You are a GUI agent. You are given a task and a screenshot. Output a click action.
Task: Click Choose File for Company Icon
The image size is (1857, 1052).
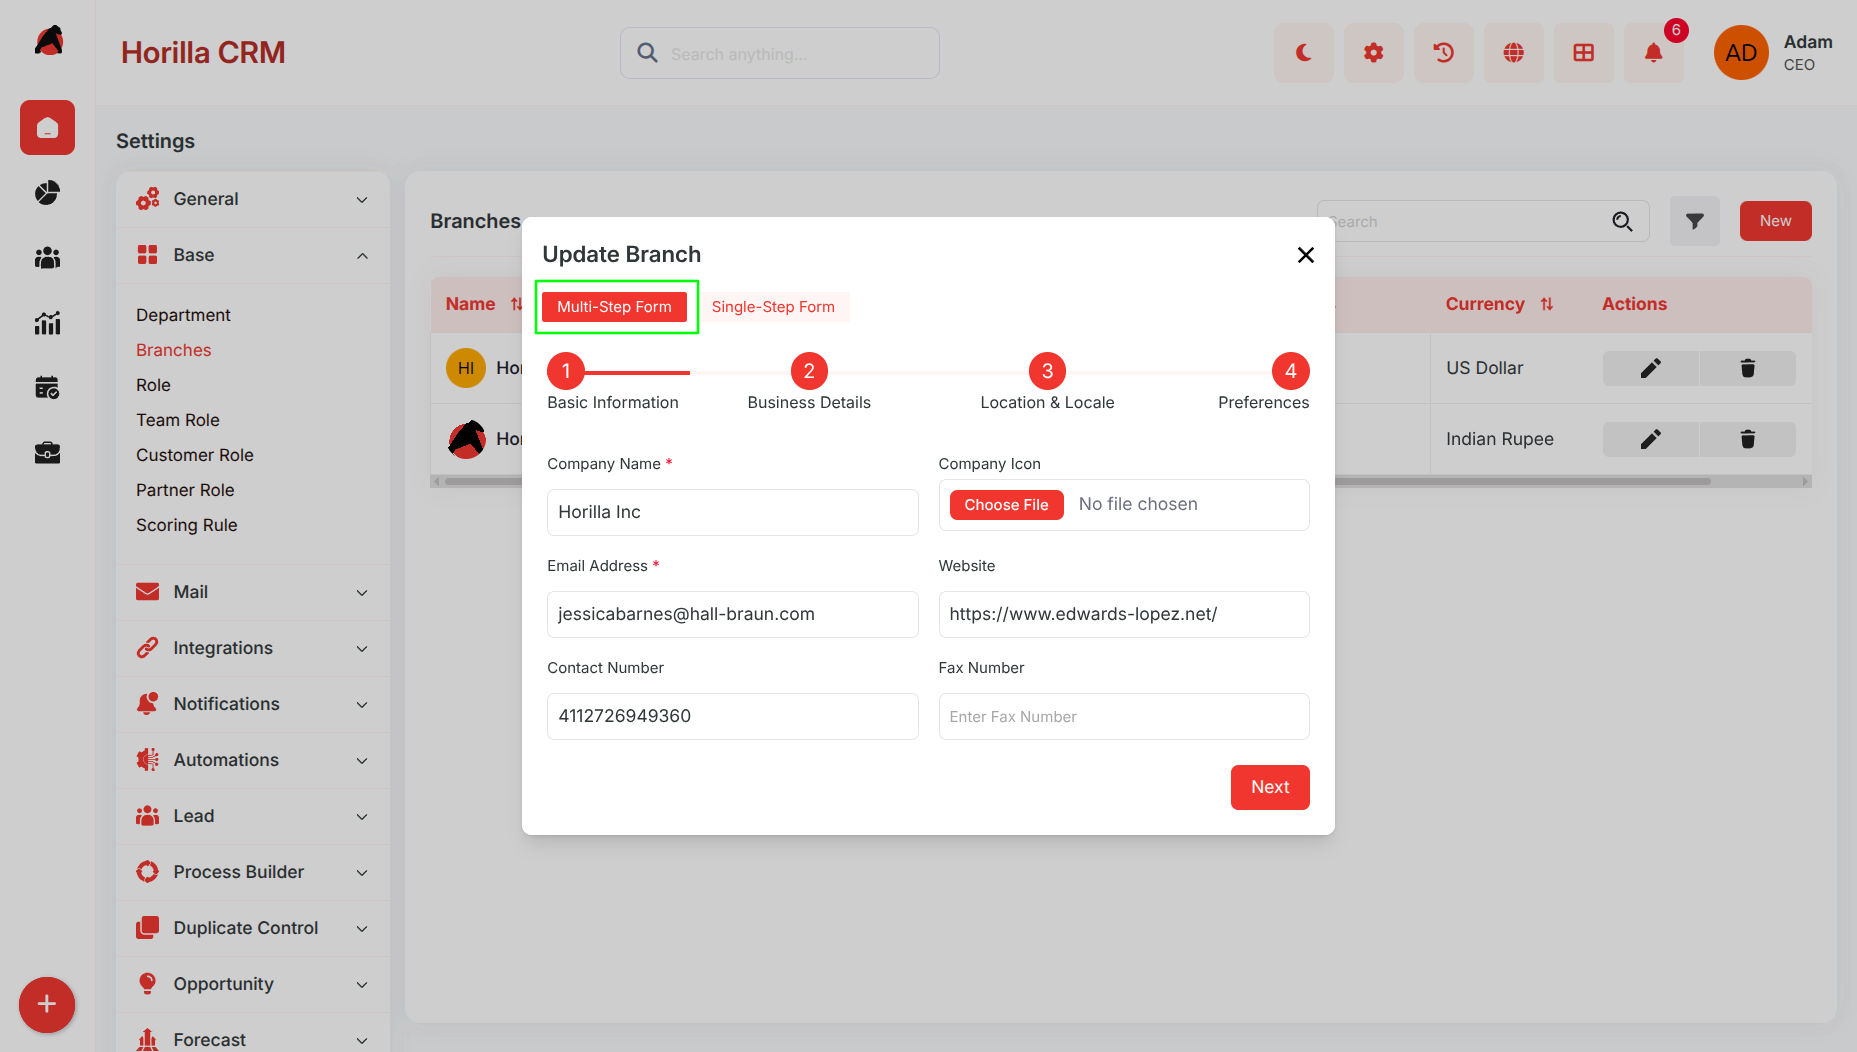(x=1006, y=505)
